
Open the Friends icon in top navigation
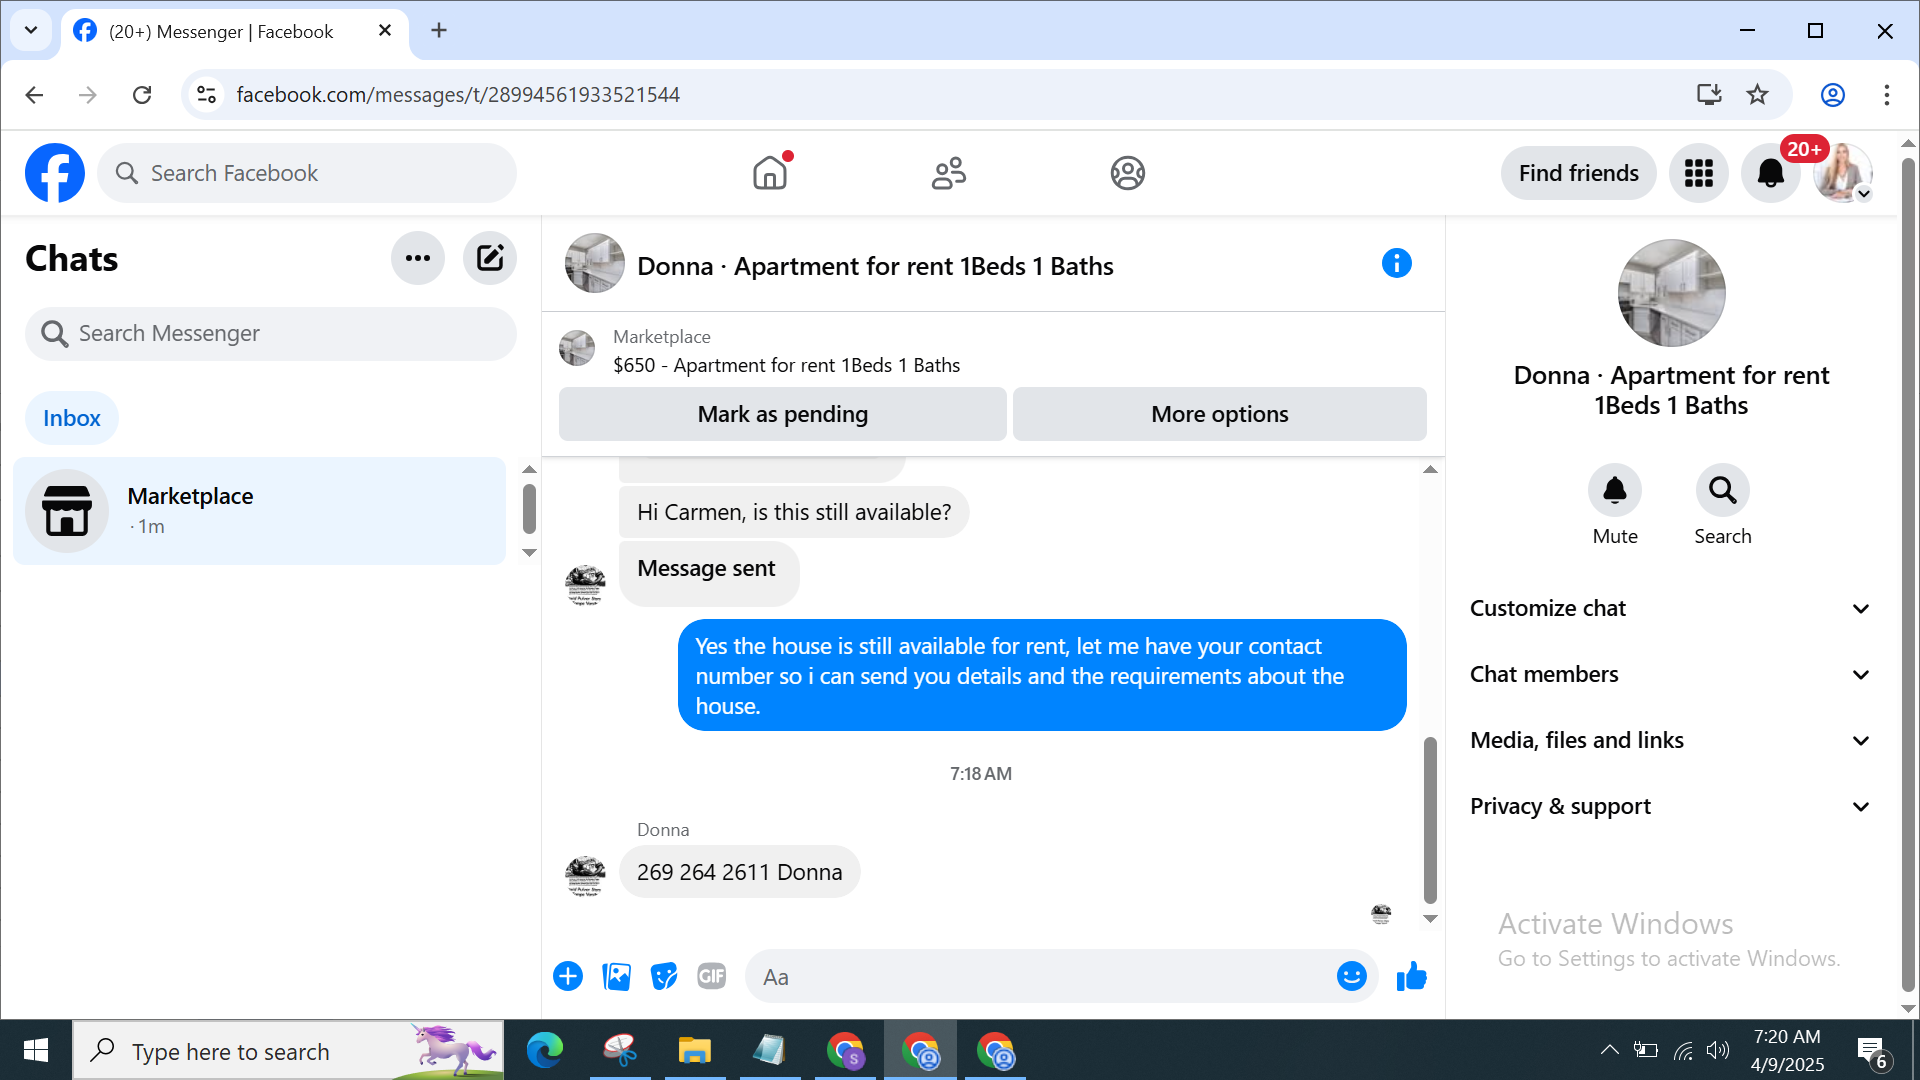click(949, 173)
